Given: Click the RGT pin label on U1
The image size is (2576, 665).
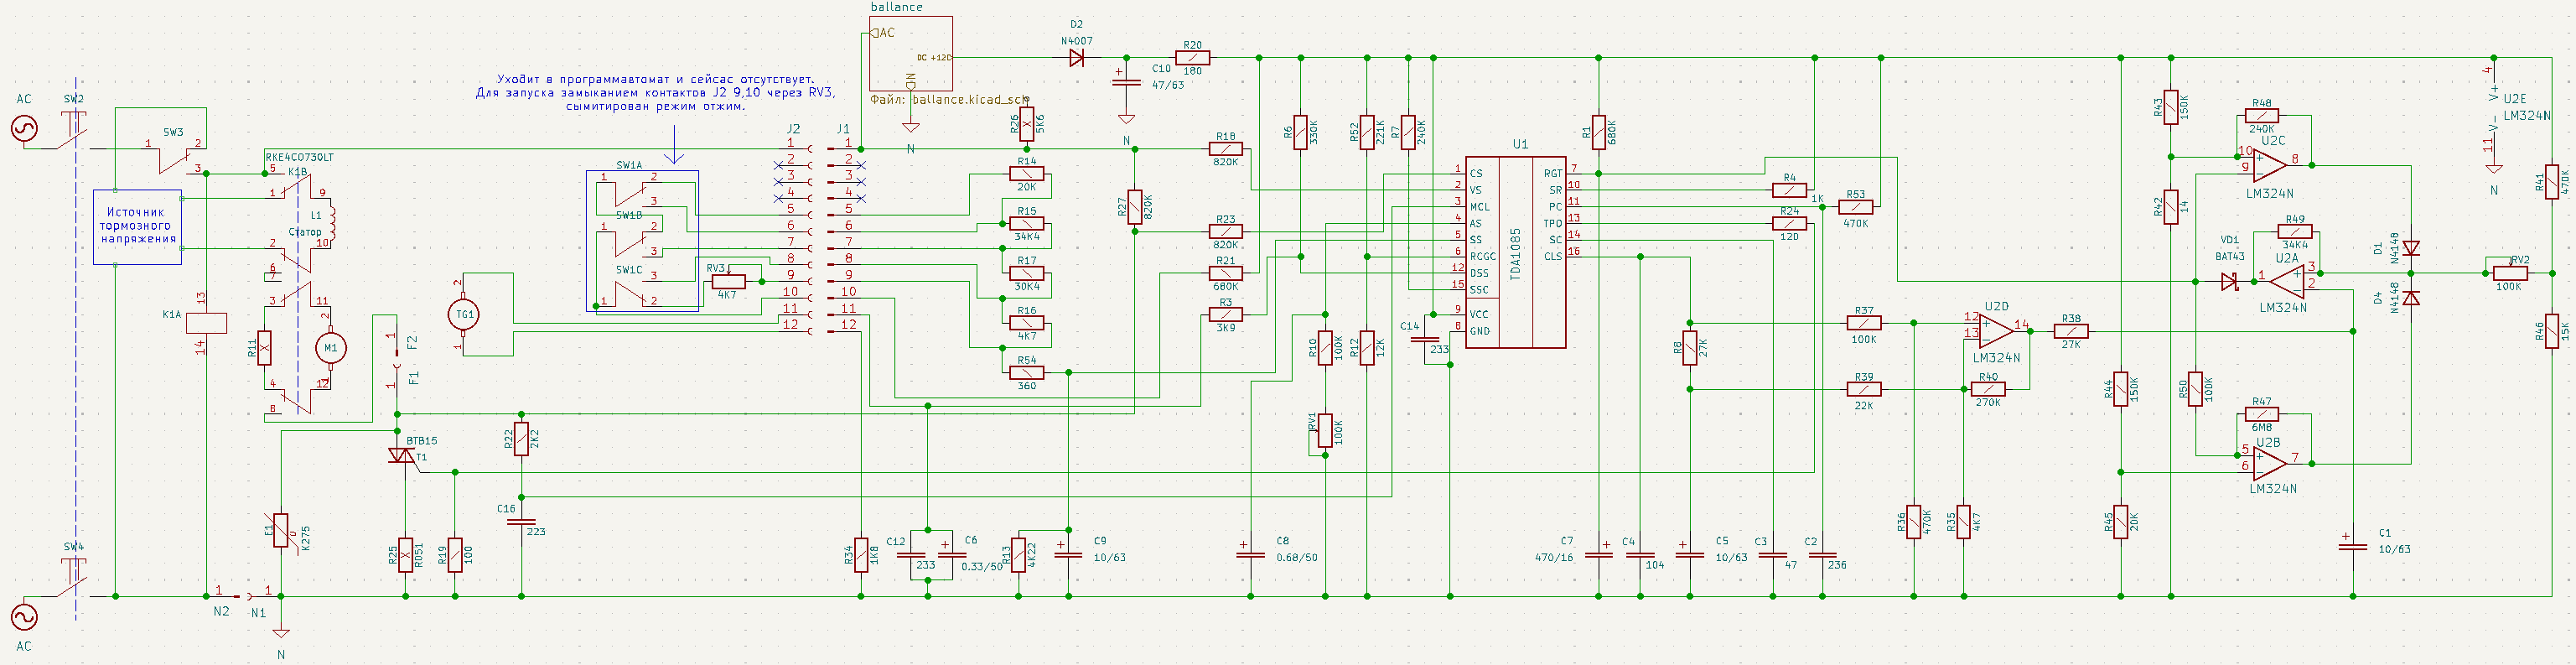Looking at the screenshot, I should 1552,173.
